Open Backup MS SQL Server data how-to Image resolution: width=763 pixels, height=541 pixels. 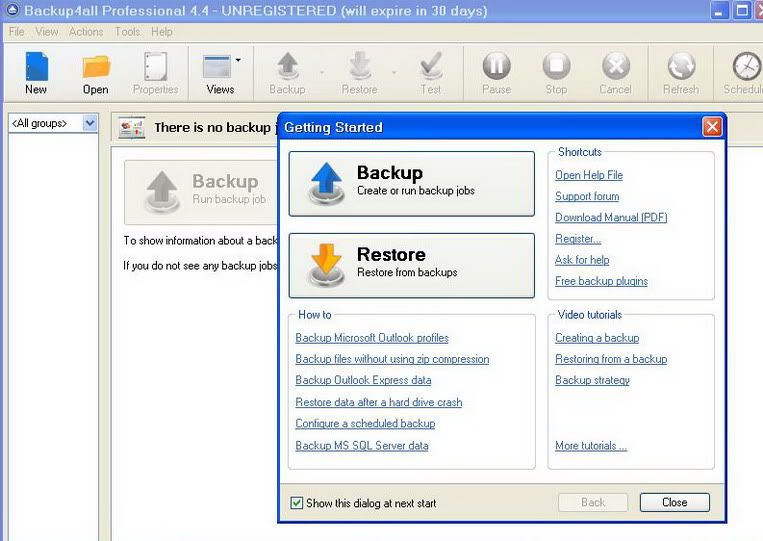(362, 446)
